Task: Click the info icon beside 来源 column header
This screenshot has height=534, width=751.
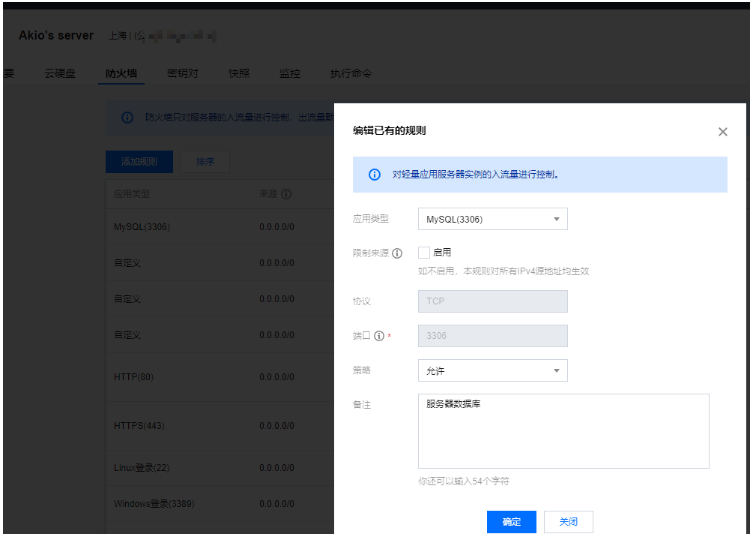Action: coord(286,194)
